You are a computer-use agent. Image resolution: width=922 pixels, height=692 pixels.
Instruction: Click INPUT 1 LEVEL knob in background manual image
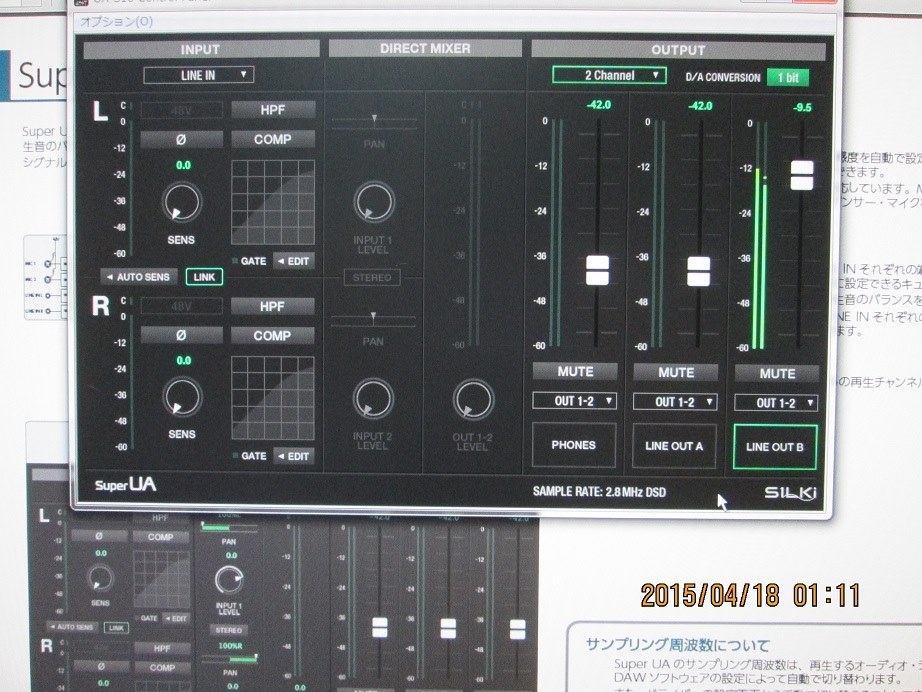(229, 581)
